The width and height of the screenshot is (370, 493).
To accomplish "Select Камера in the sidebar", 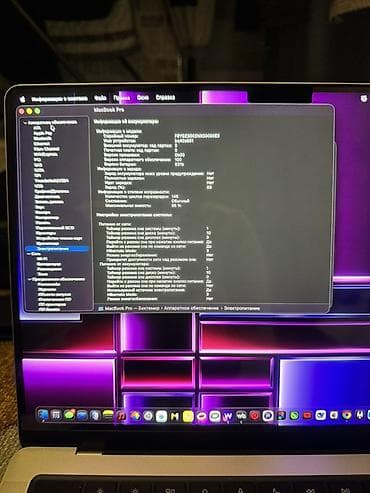I will click(x=43, y=212).
